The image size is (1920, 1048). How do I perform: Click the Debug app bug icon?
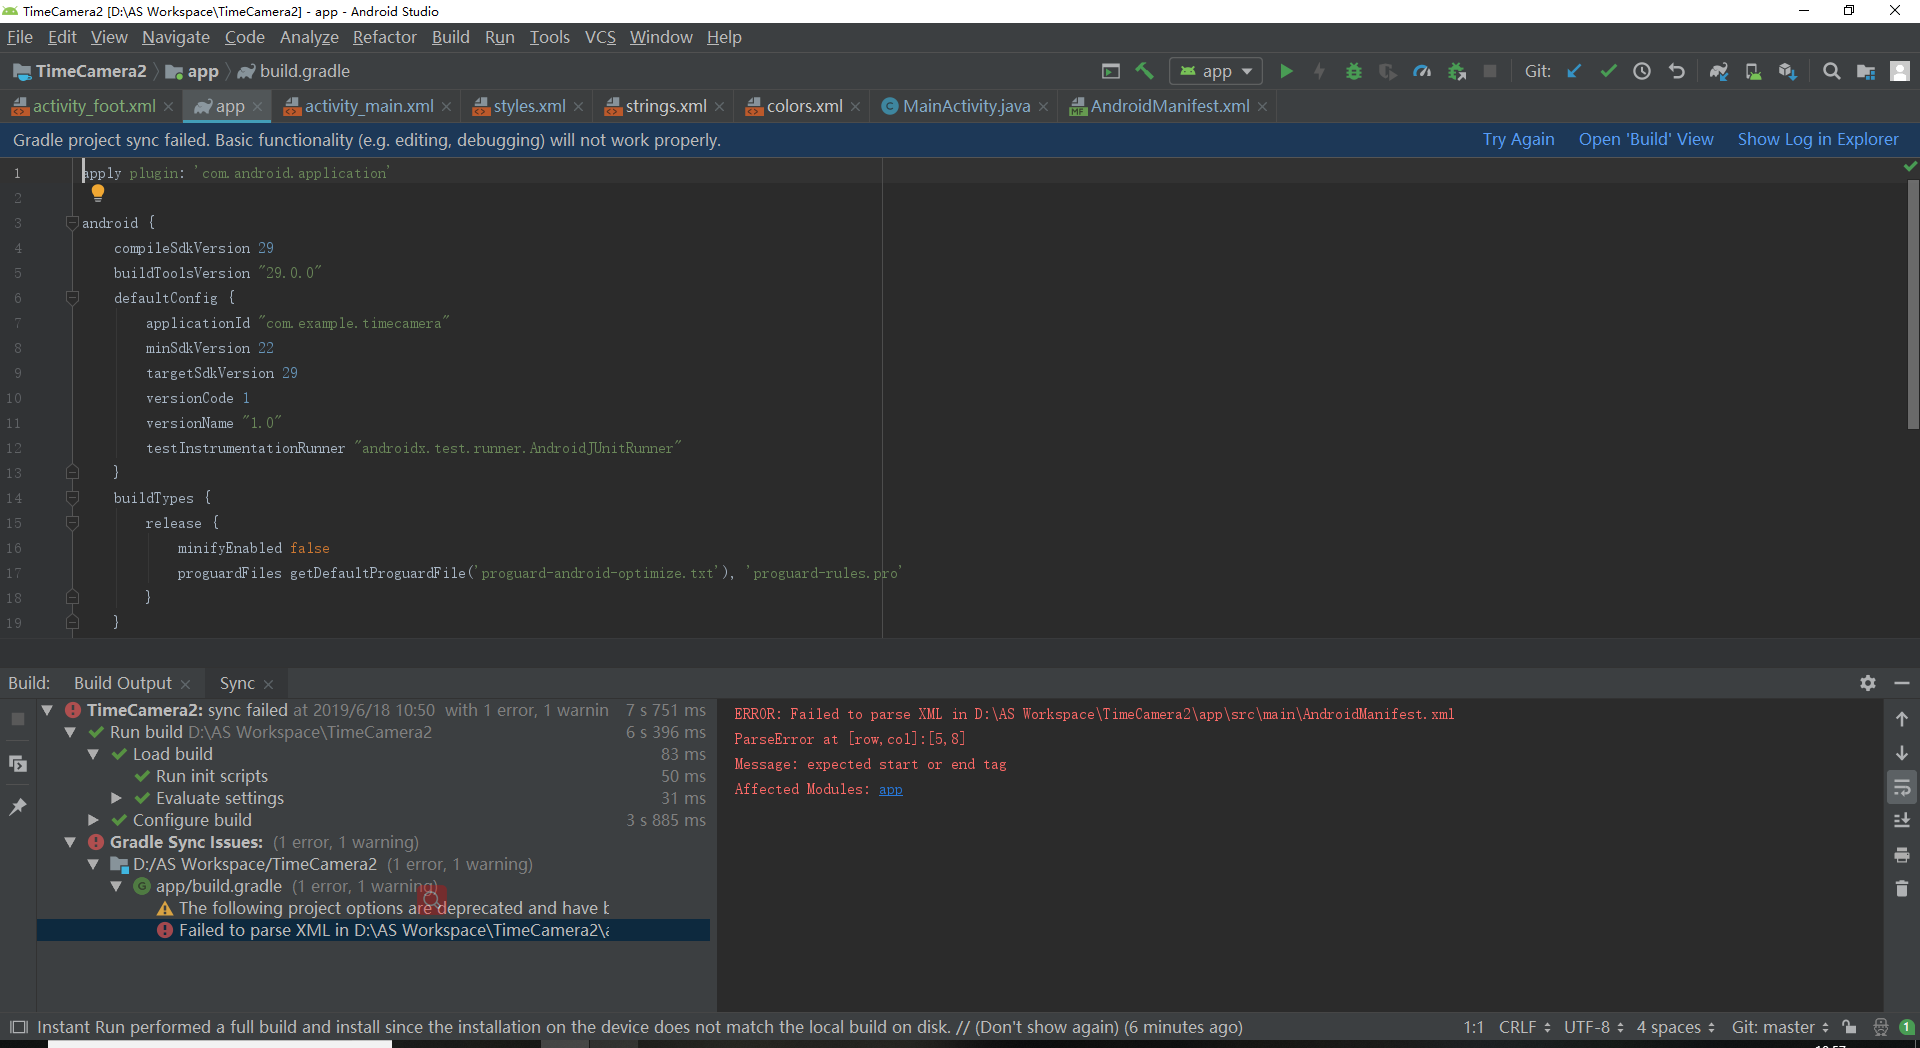click(x=1354, y=71)
